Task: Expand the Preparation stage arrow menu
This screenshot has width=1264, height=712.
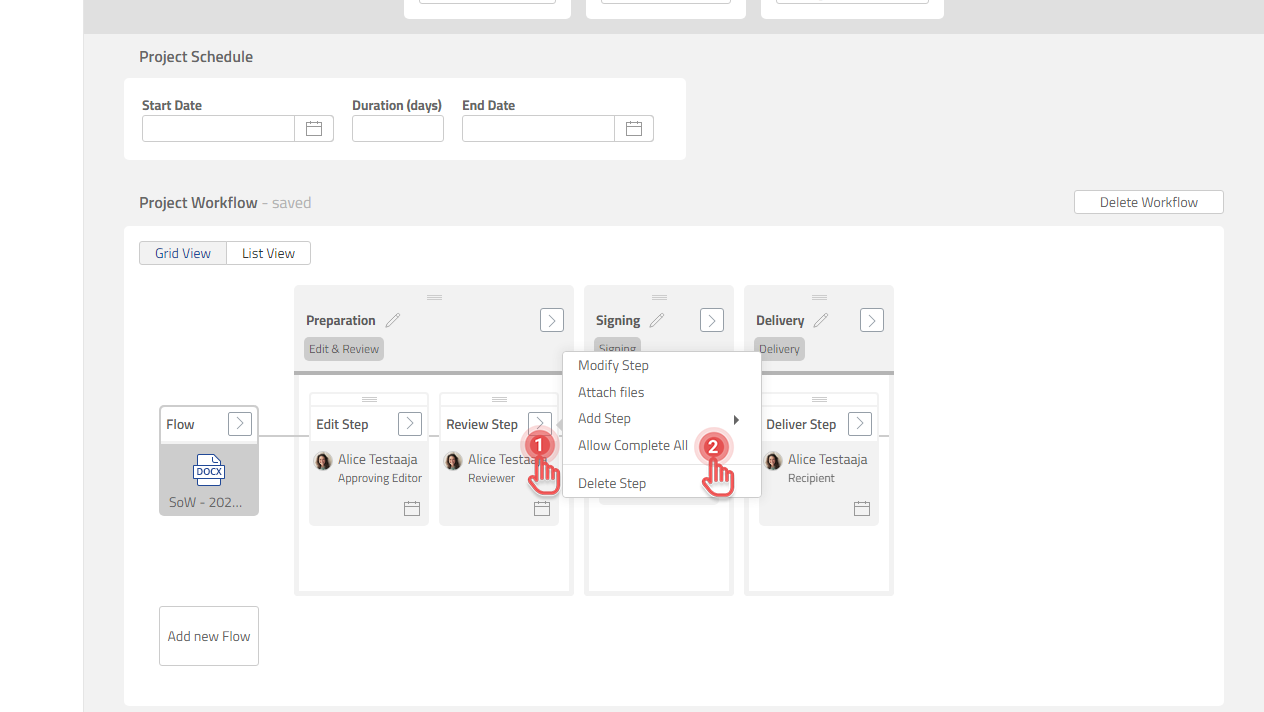Action: click(552, 320)
